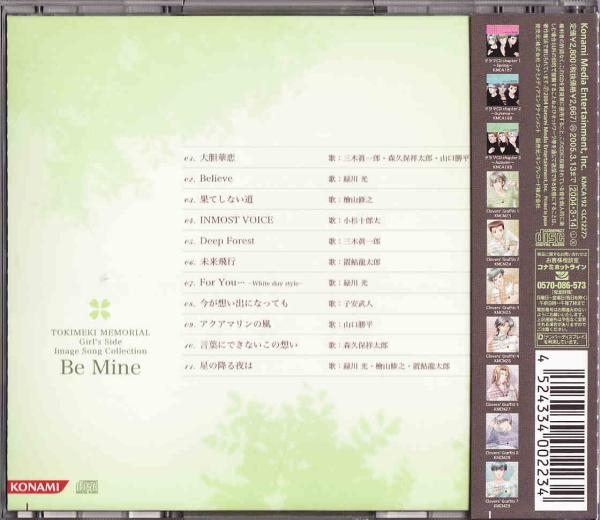The width and height of the screenshot is (600, 520).
Task: Click the Clovers' Graffiti 1 character portrait
Action: [x=502, y=188]
